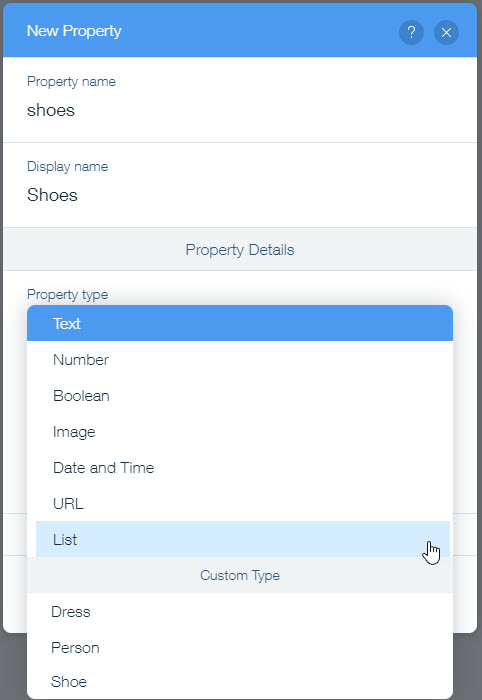Viewport: 482px width, 700px height.
Task: Click the New Property dialog title
Action: pos(74,31)
